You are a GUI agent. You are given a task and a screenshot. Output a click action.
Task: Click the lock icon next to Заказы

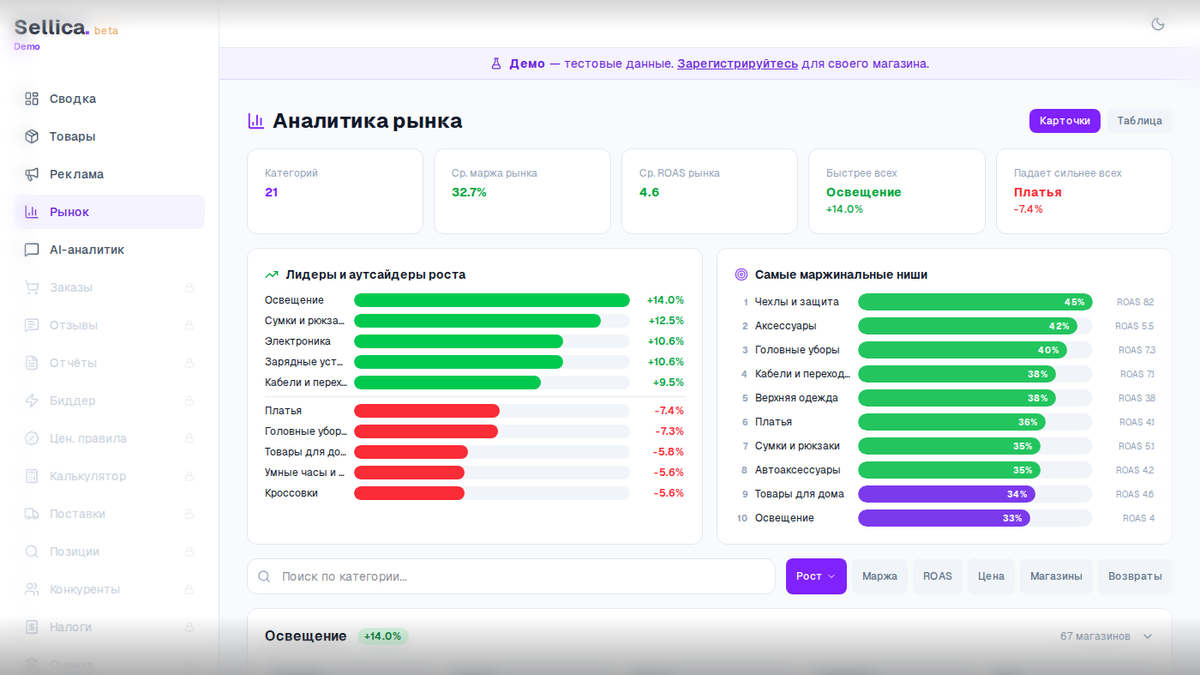tap(190, 287)
